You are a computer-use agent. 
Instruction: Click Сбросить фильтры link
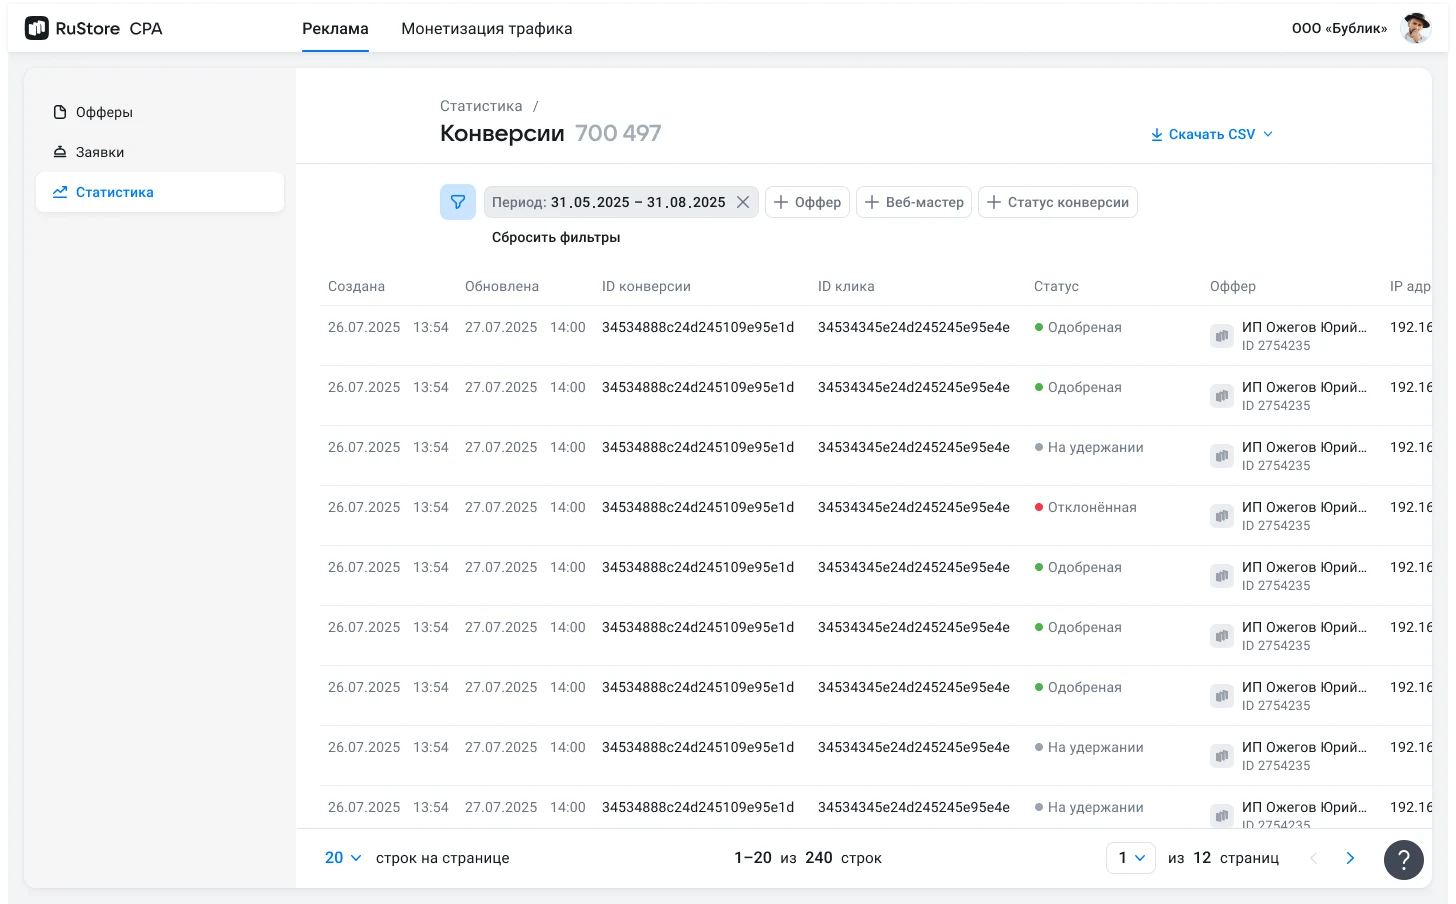pos(556,237)
